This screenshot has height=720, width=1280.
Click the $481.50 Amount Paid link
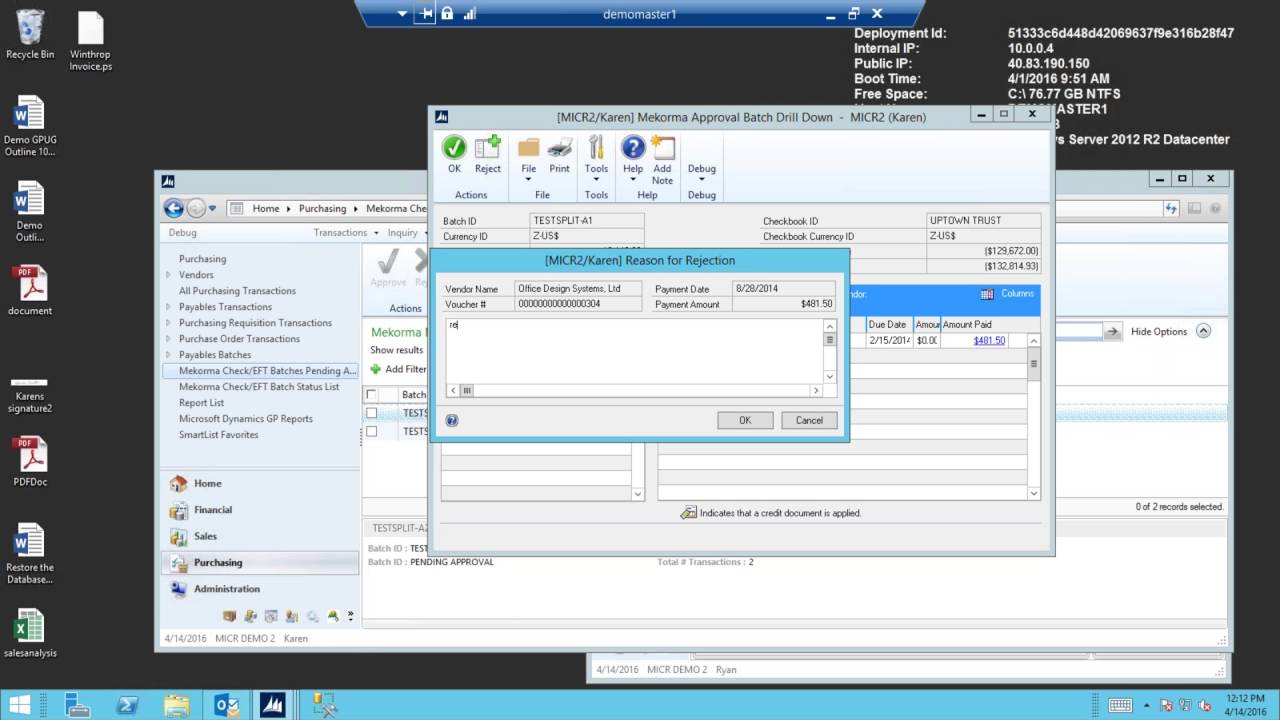[x=989, y=341]
